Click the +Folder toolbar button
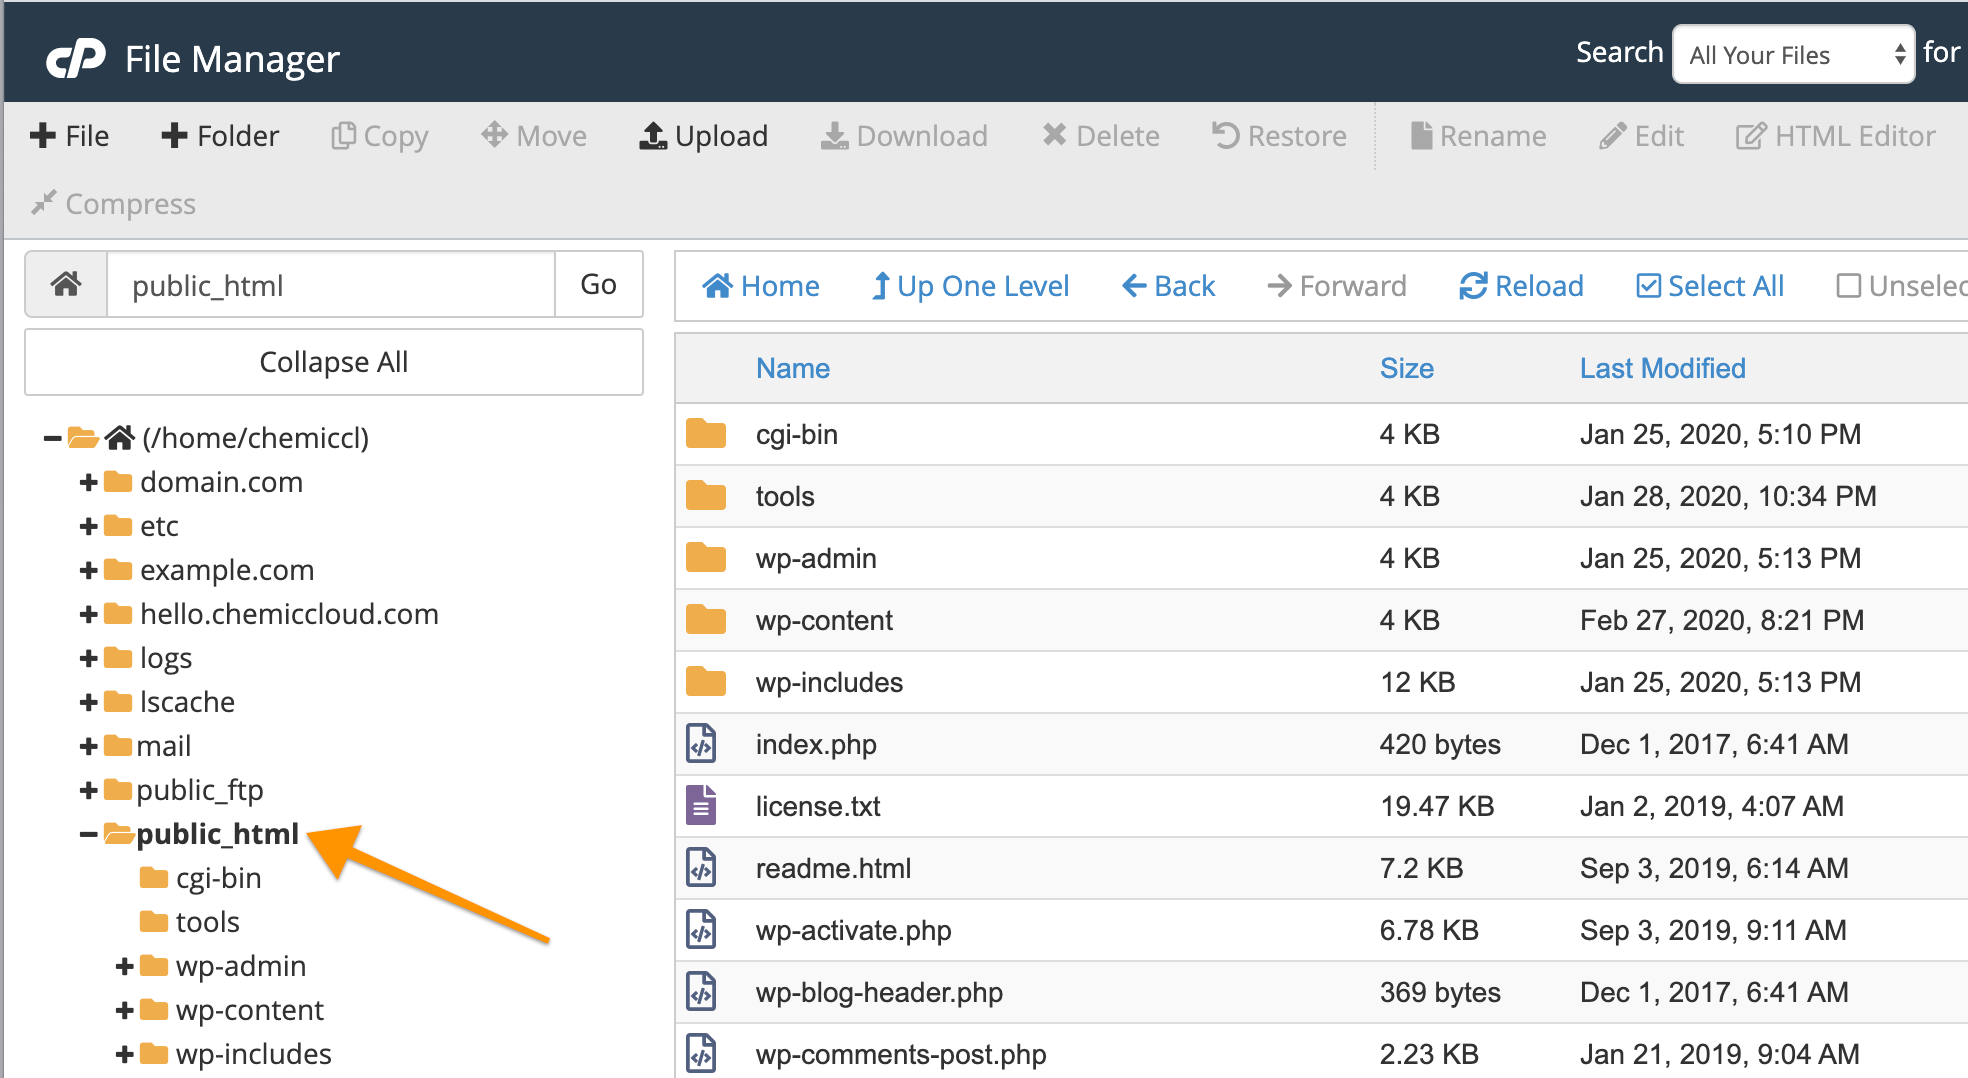 [220, 136]
